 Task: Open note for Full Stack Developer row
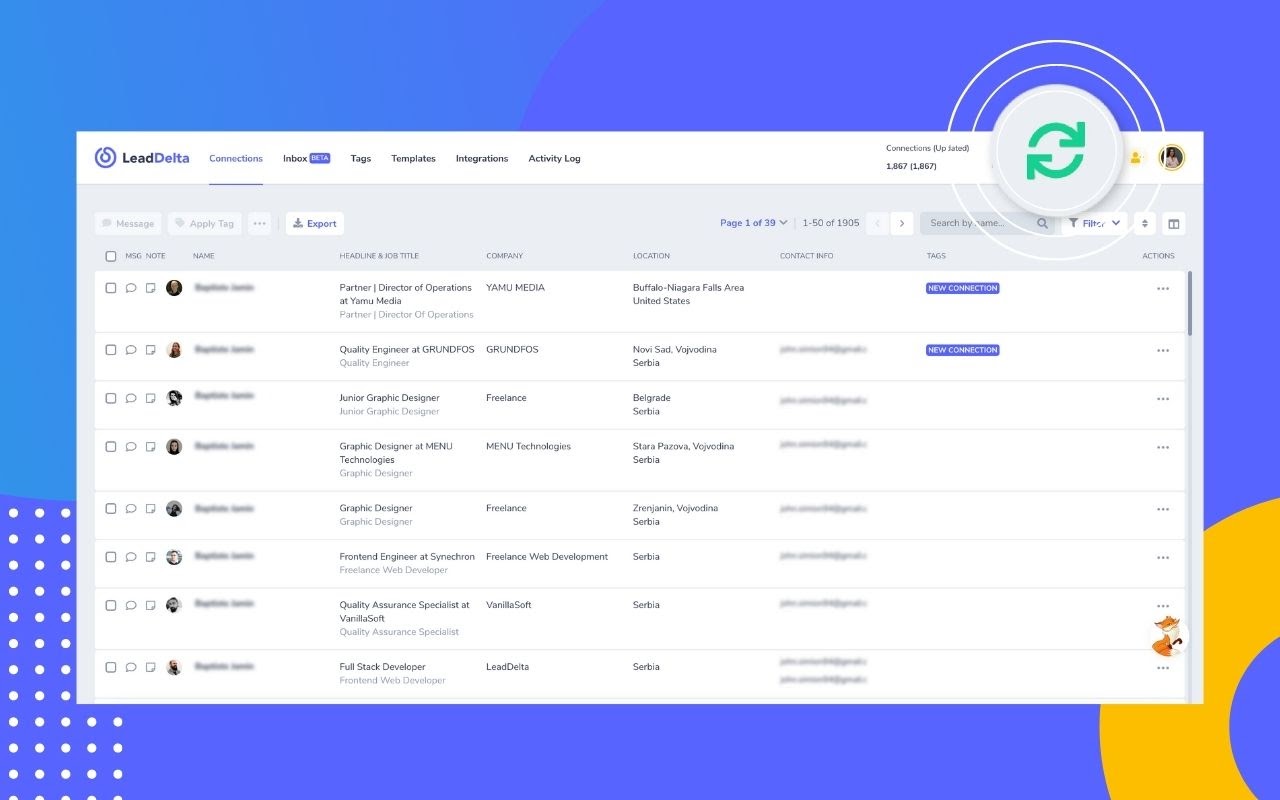point(150,667)
